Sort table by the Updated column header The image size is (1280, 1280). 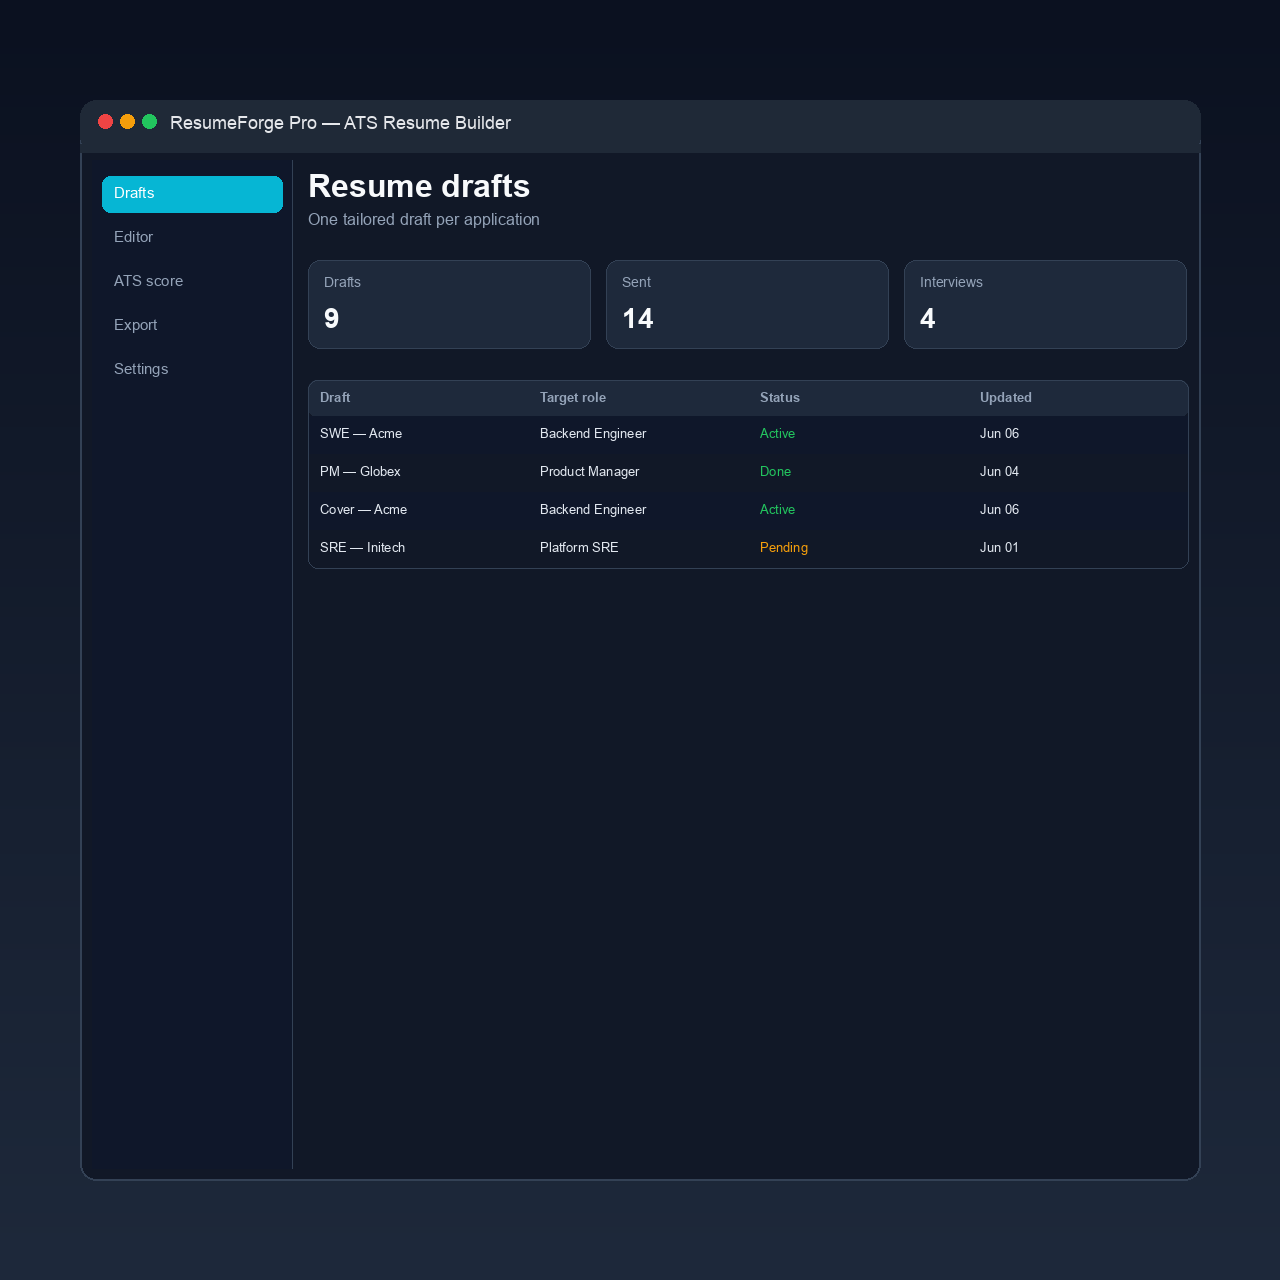[x=1006, y=398]
